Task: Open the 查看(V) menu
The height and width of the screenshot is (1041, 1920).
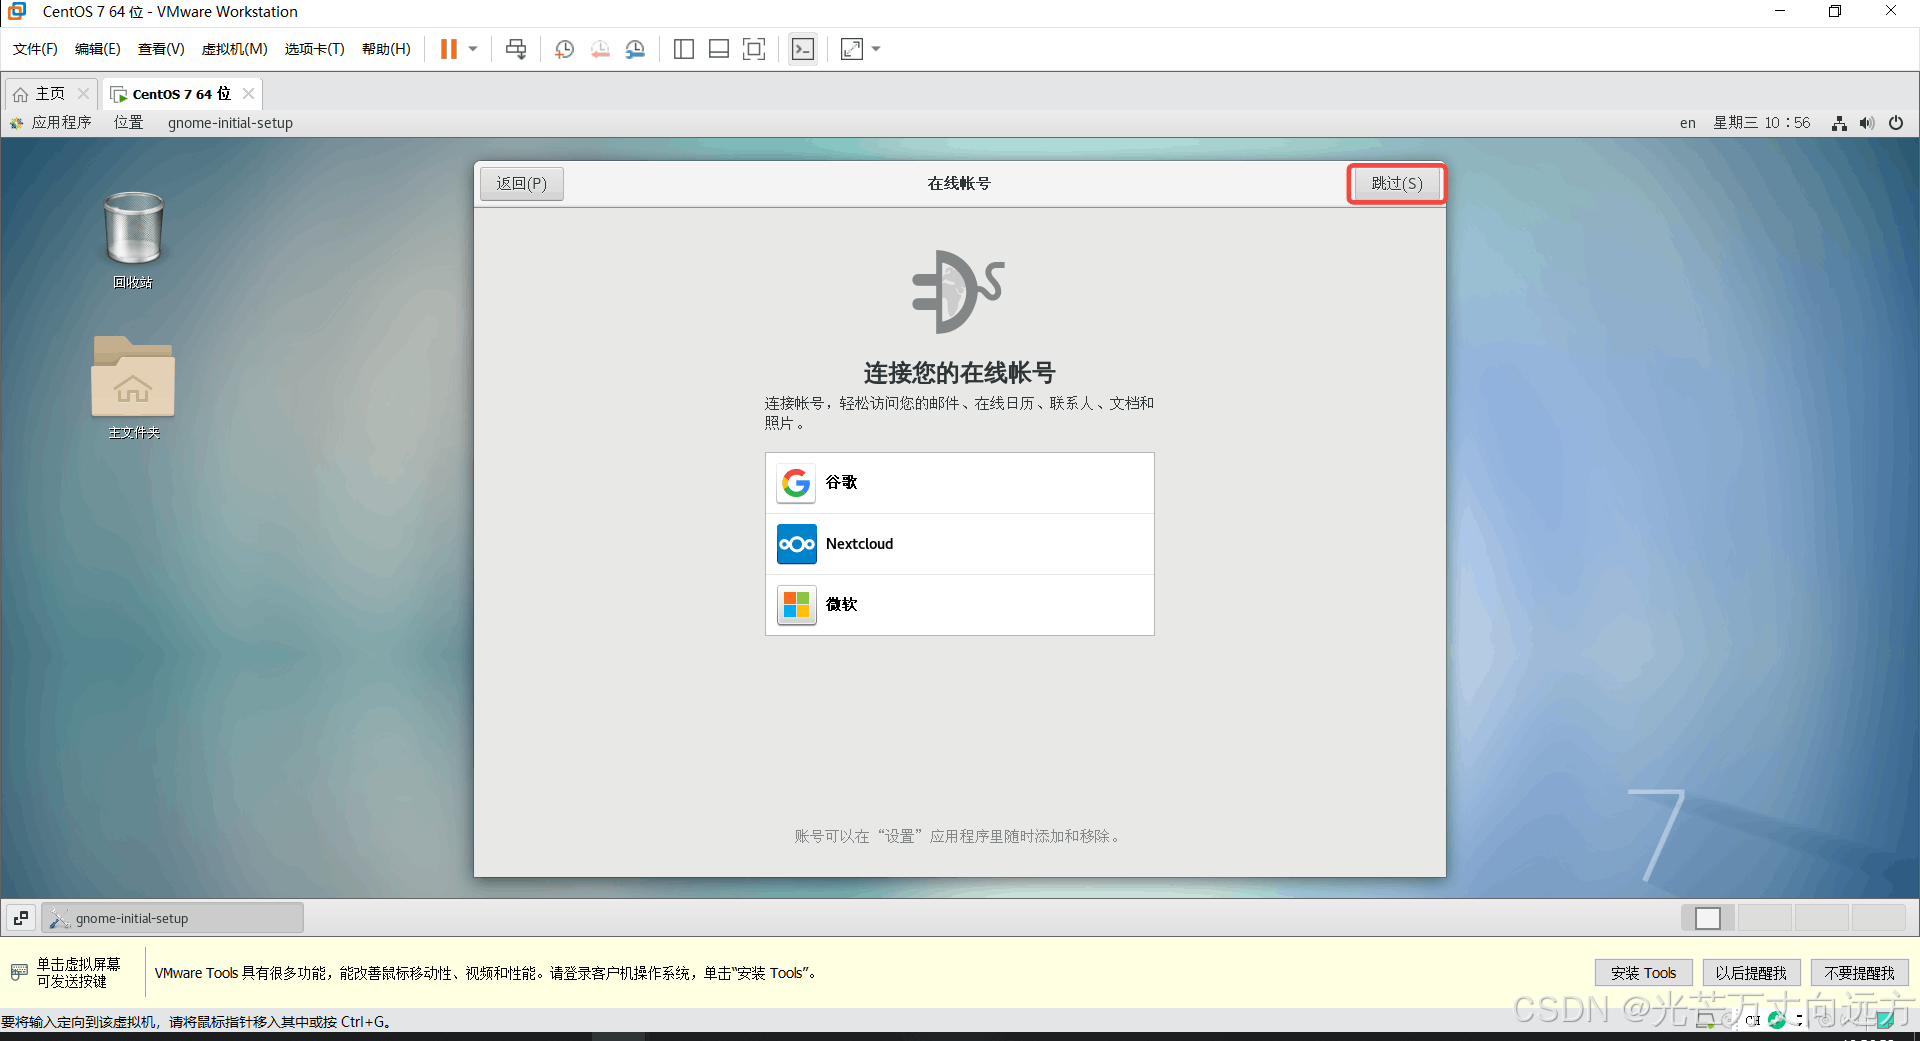Action: 161,49
